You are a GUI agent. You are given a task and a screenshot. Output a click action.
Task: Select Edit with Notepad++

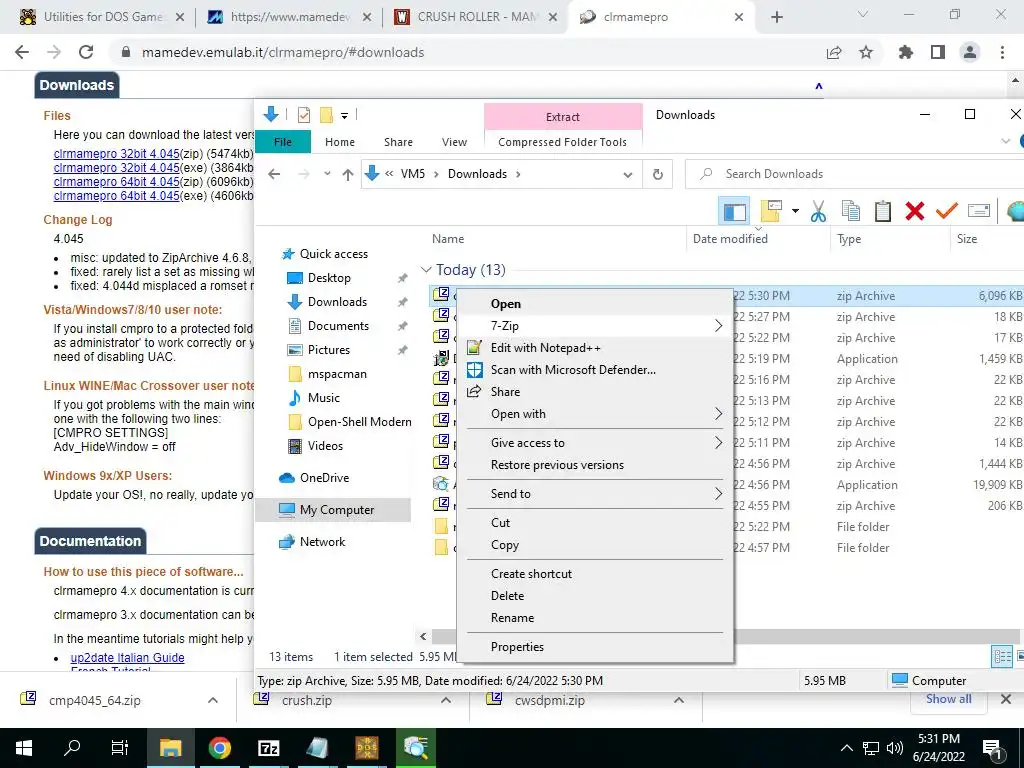tap(595, 347)
